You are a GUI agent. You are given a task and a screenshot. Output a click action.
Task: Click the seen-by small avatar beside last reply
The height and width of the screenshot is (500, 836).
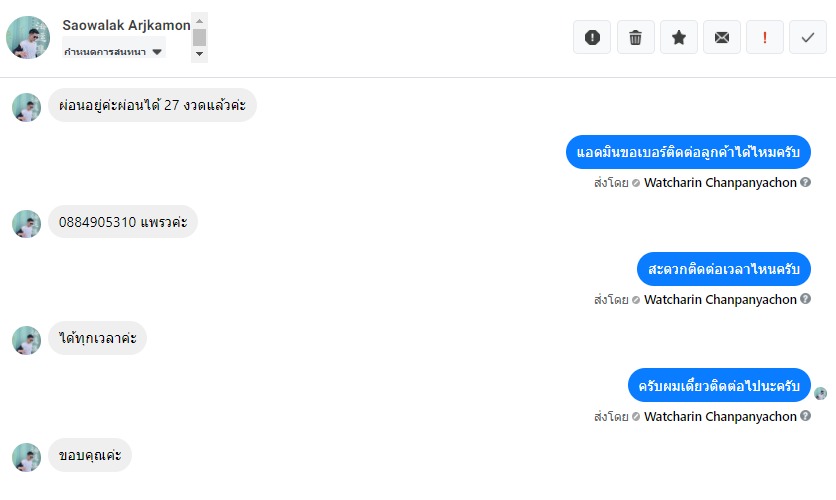tap(821, 394)
